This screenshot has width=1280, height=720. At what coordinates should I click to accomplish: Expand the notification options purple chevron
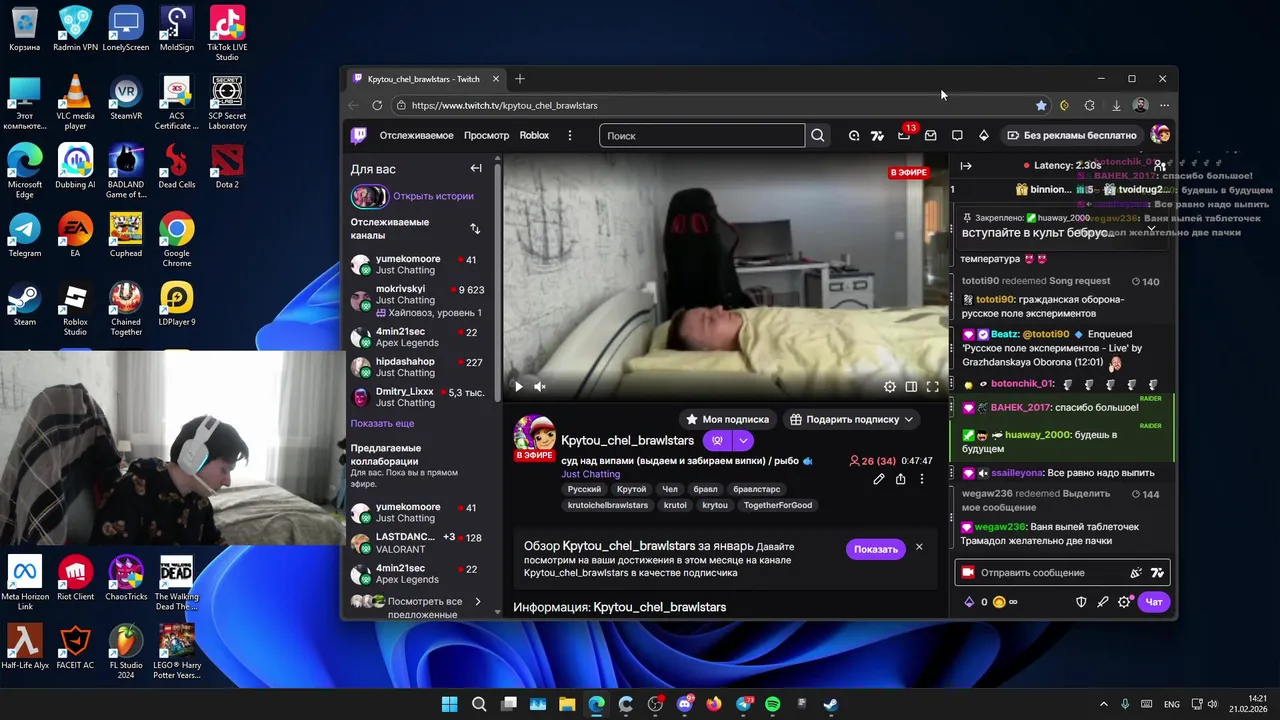pyautogui.click(x=743, y=440)
